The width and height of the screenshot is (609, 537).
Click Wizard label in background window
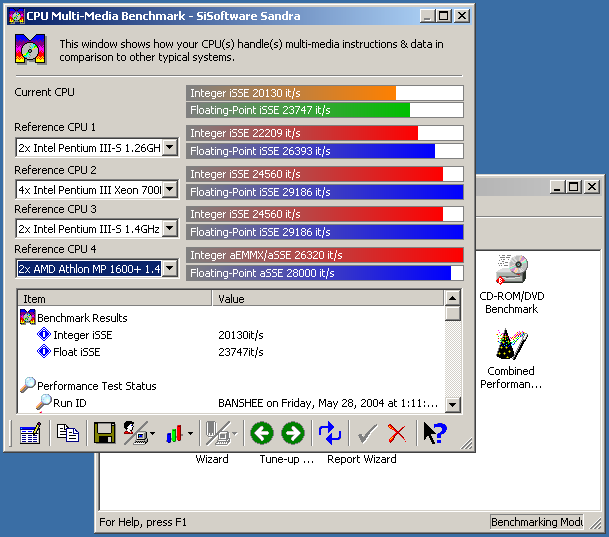212,459
